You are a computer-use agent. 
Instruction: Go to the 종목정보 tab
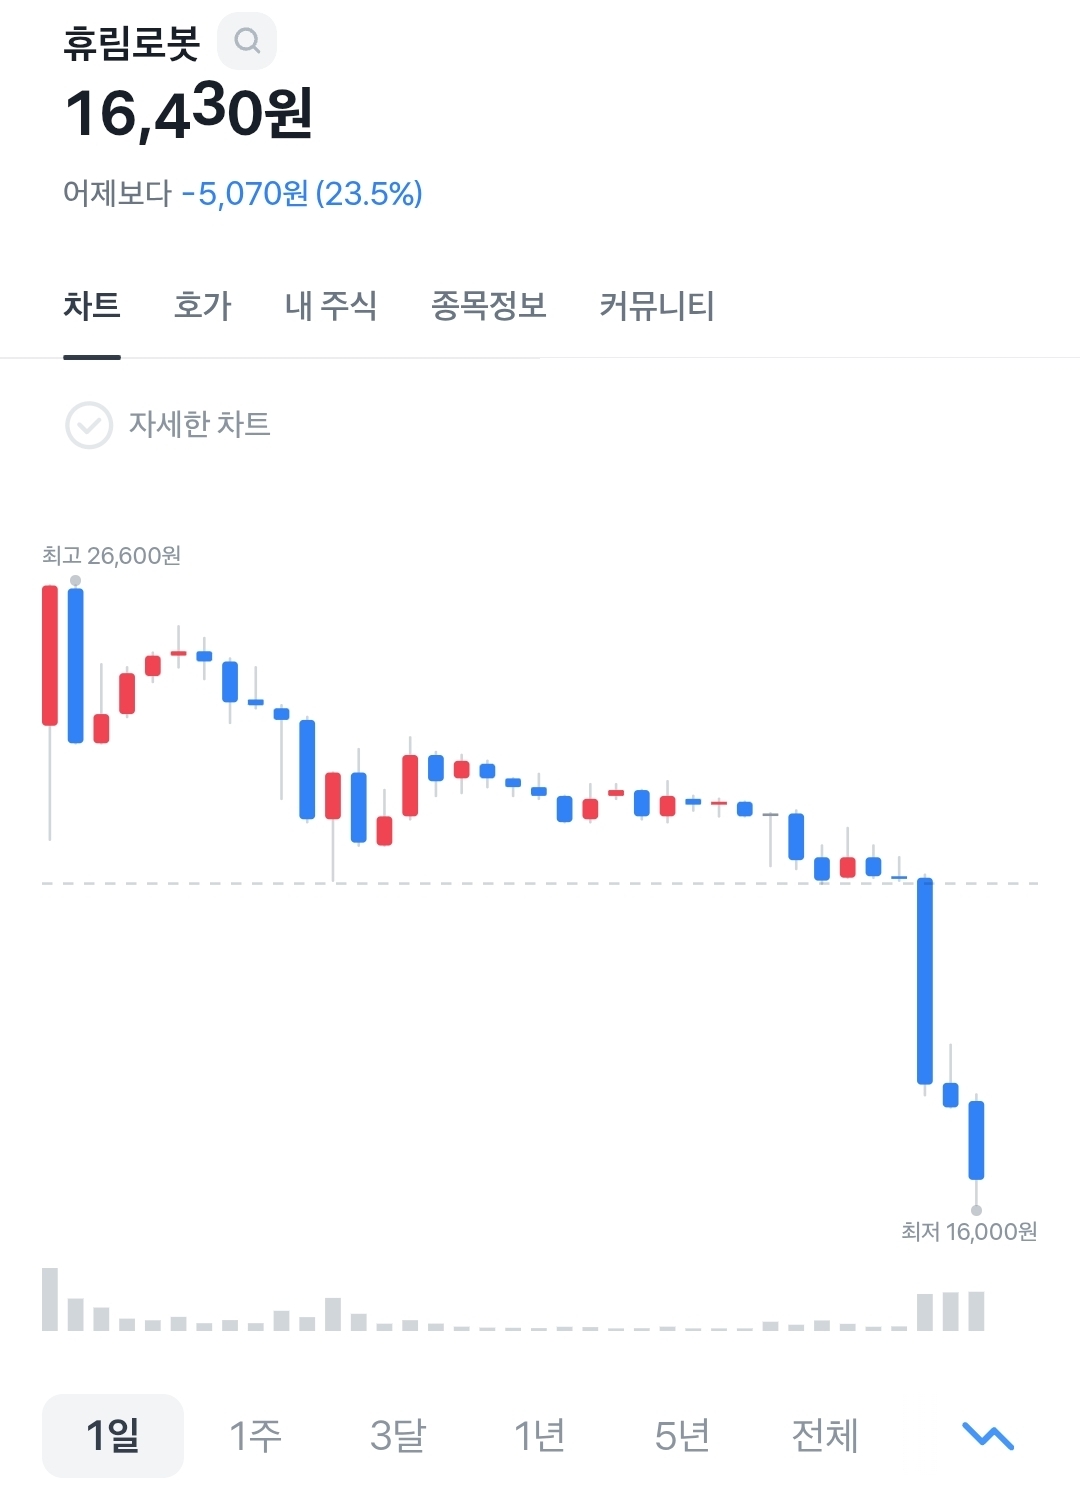[488, 305]
